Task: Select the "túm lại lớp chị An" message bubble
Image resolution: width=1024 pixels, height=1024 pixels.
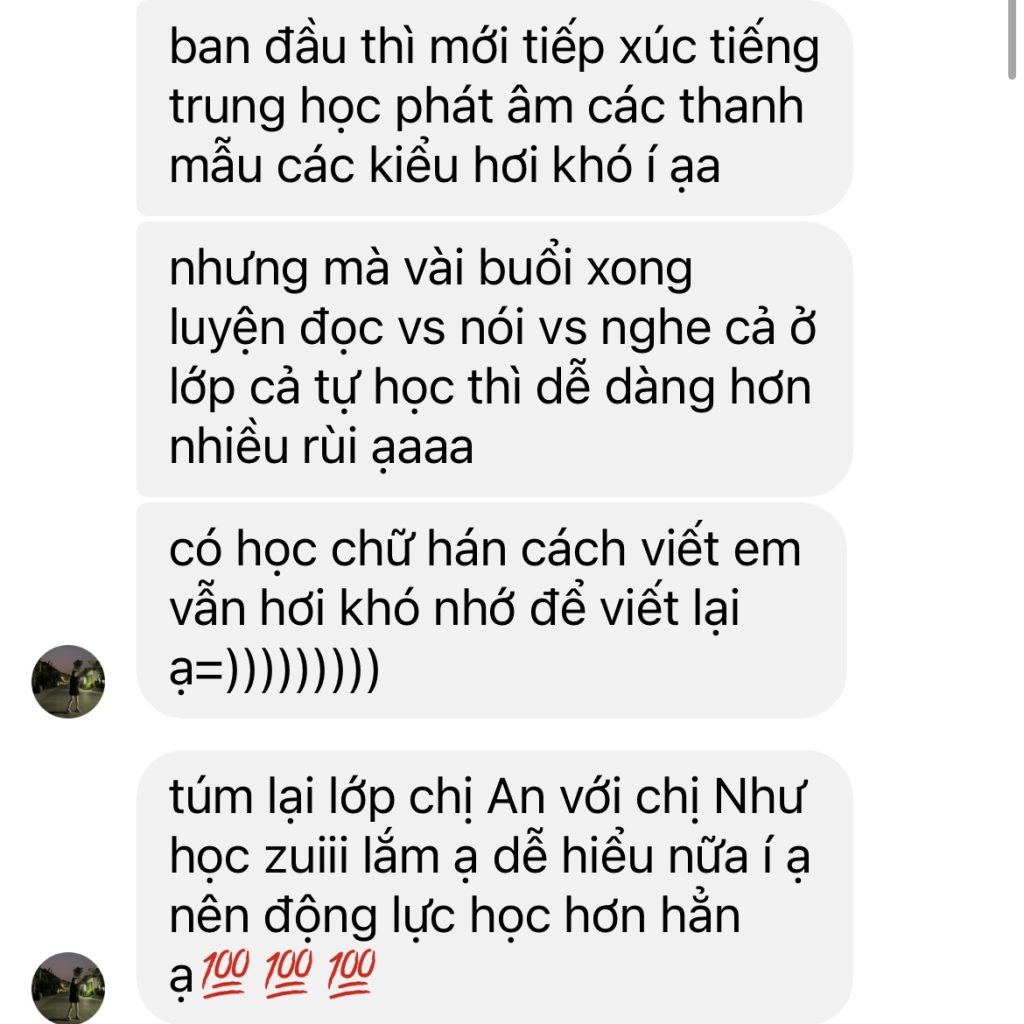Action: click(x=494, y=888)
